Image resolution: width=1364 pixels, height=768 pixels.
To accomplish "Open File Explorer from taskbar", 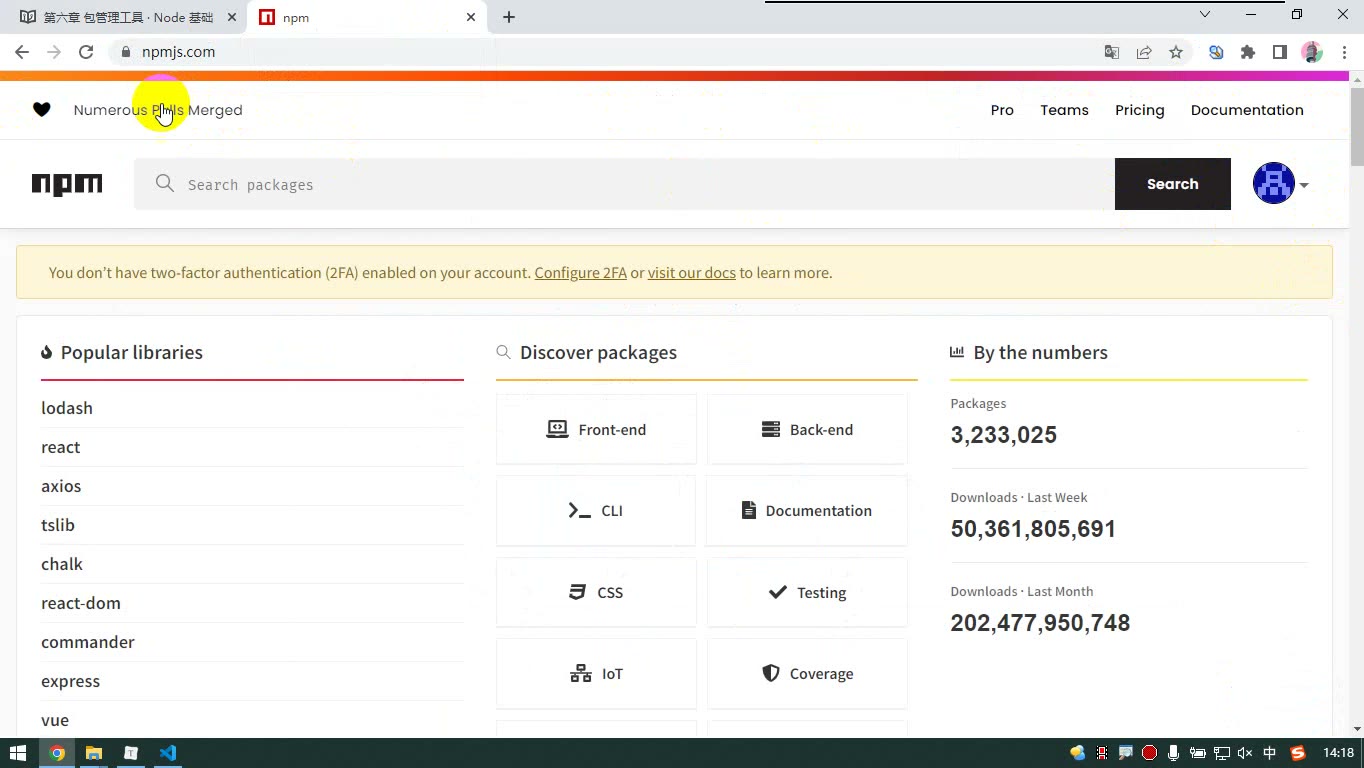I will coord(93,753).
